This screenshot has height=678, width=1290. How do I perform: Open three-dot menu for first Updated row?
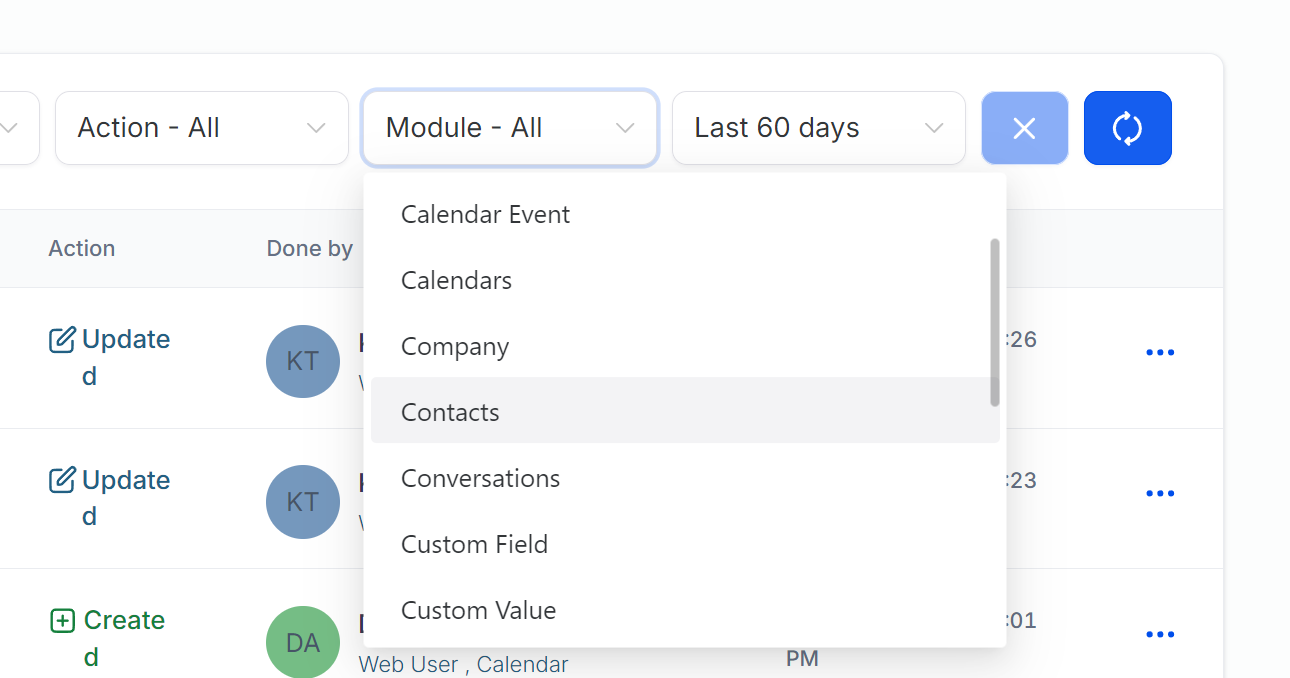coord(1160,352)
